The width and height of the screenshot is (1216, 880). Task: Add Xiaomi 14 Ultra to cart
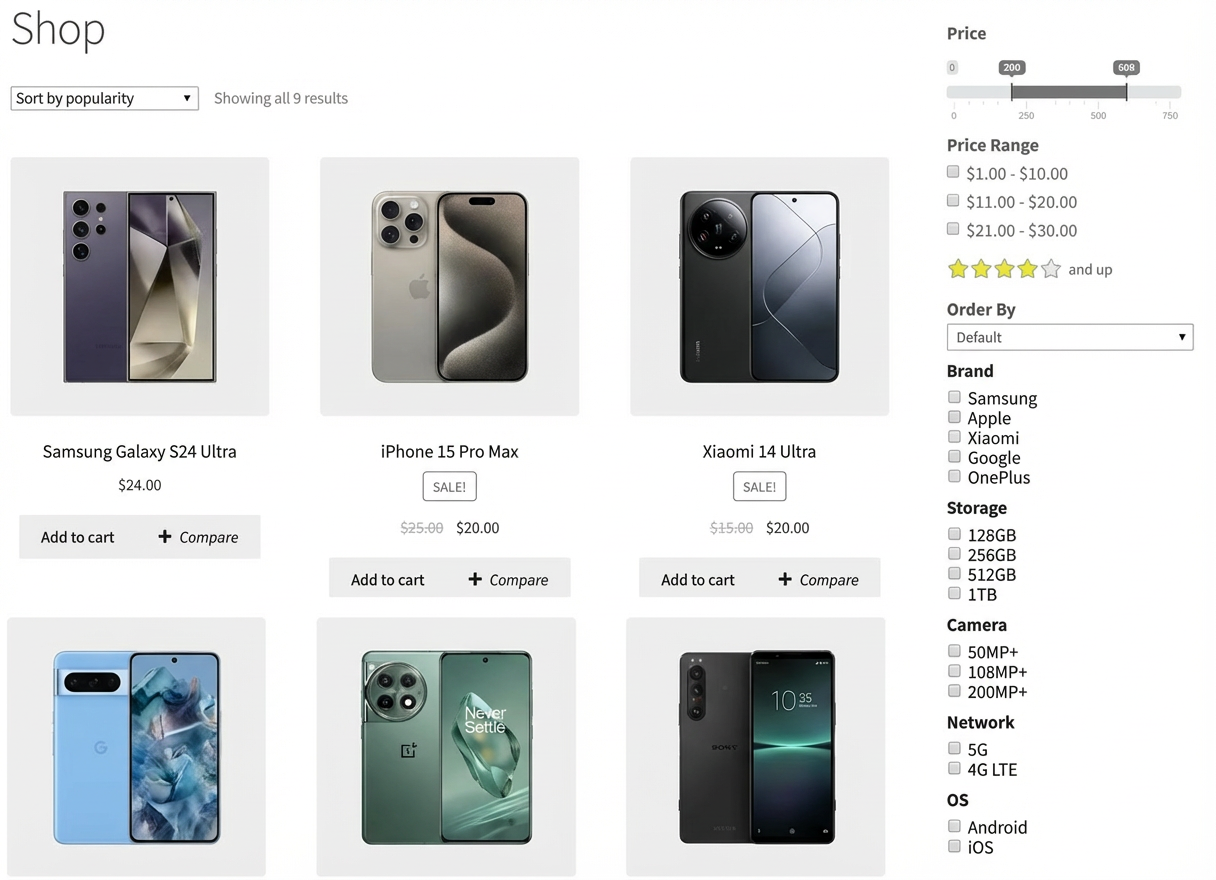click(697, 579)
